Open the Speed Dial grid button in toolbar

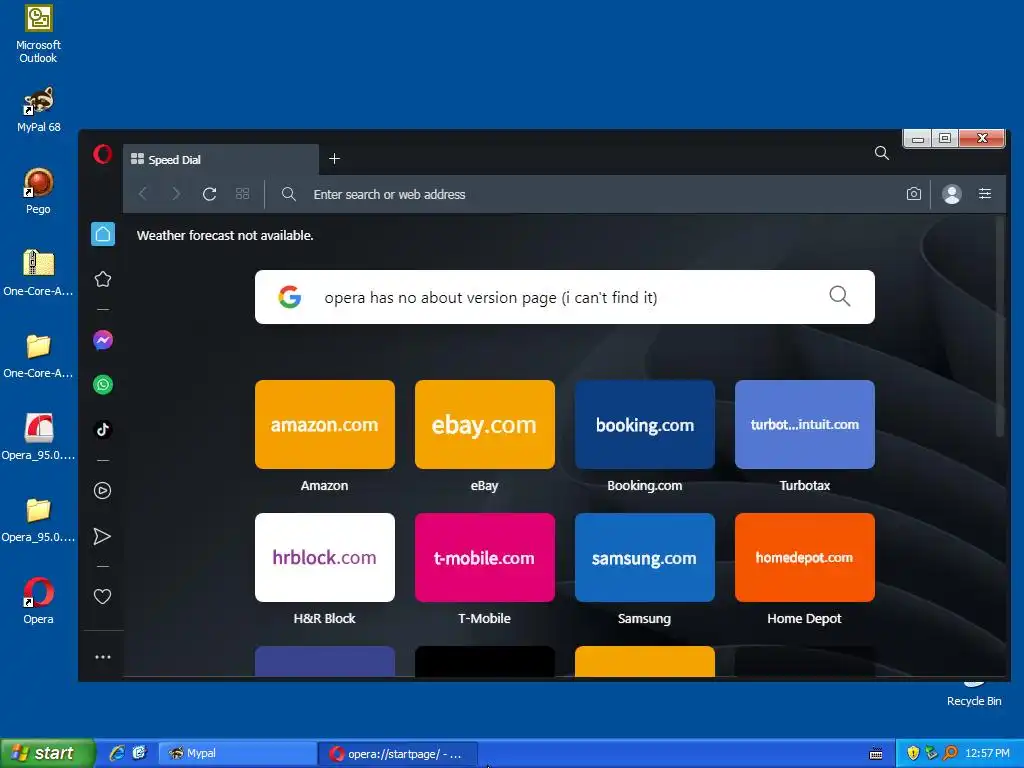click(242, 194)
